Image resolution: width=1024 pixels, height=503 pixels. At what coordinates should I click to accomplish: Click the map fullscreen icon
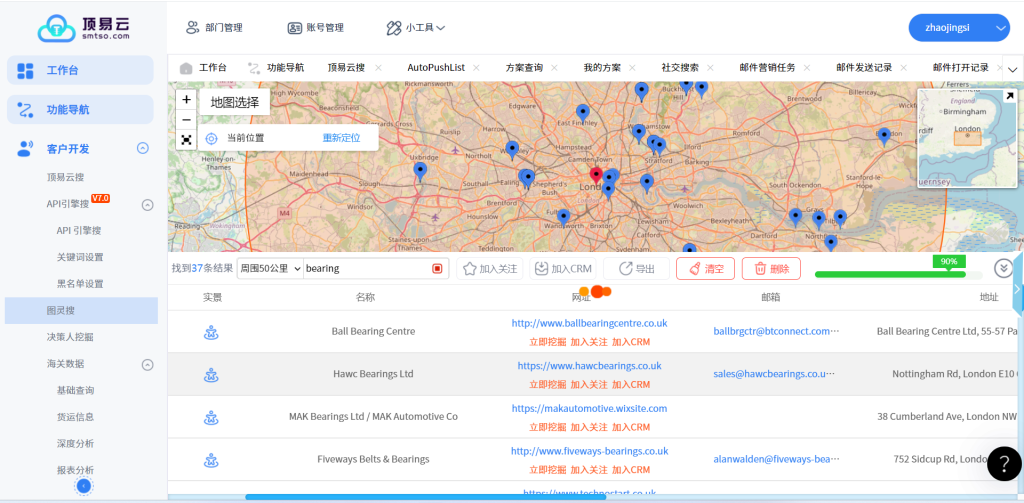pos(187,140)
